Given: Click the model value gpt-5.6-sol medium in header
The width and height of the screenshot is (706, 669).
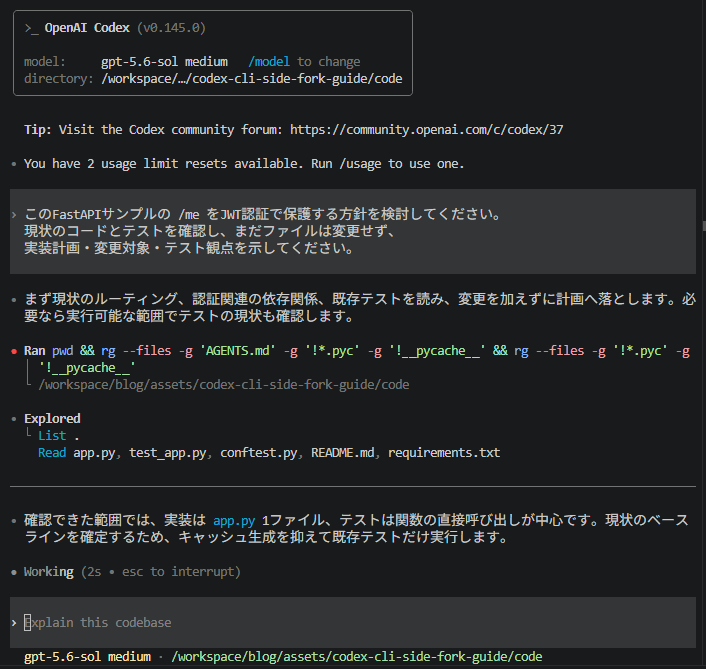Looking at the screenshot, I should 164,62.
